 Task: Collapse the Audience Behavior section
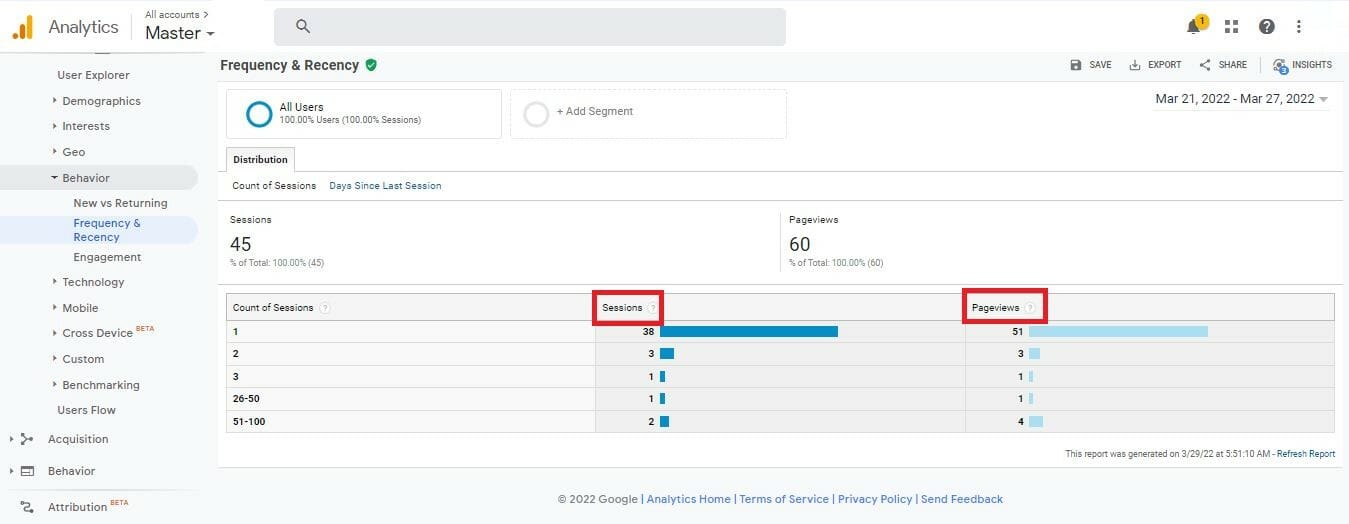[86, 178]
